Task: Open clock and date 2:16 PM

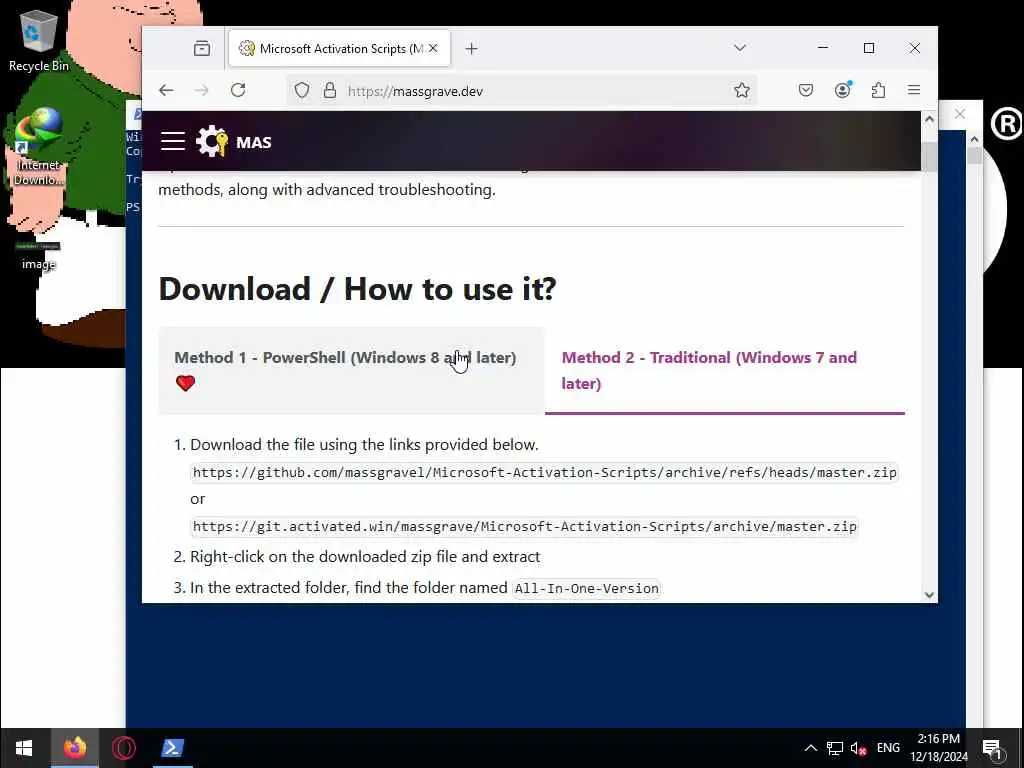Action: point(938,748)
